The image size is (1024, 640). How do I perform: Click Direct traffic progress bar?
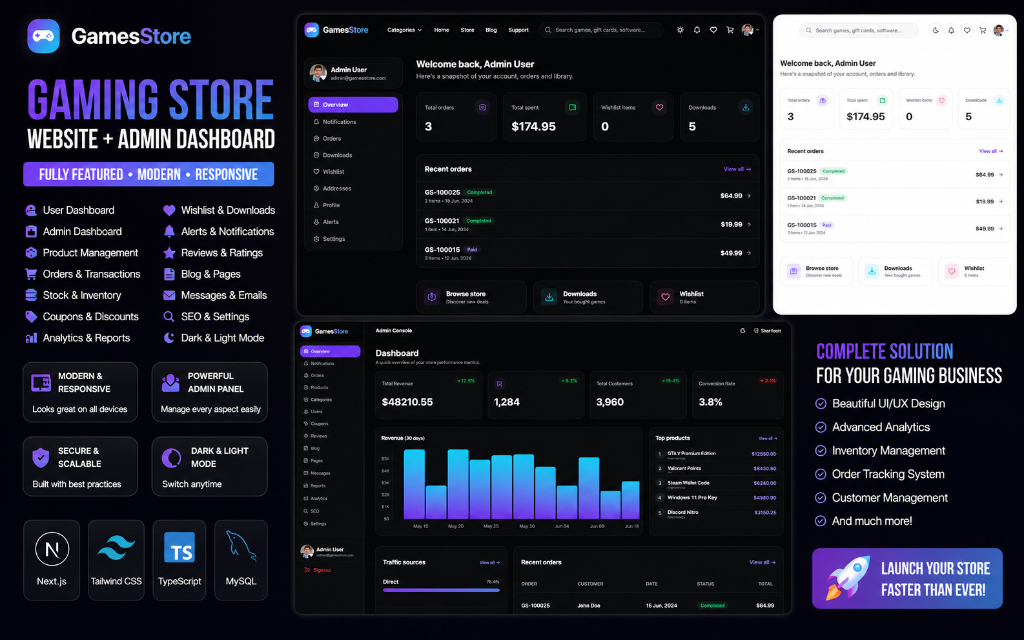[441, 590]
